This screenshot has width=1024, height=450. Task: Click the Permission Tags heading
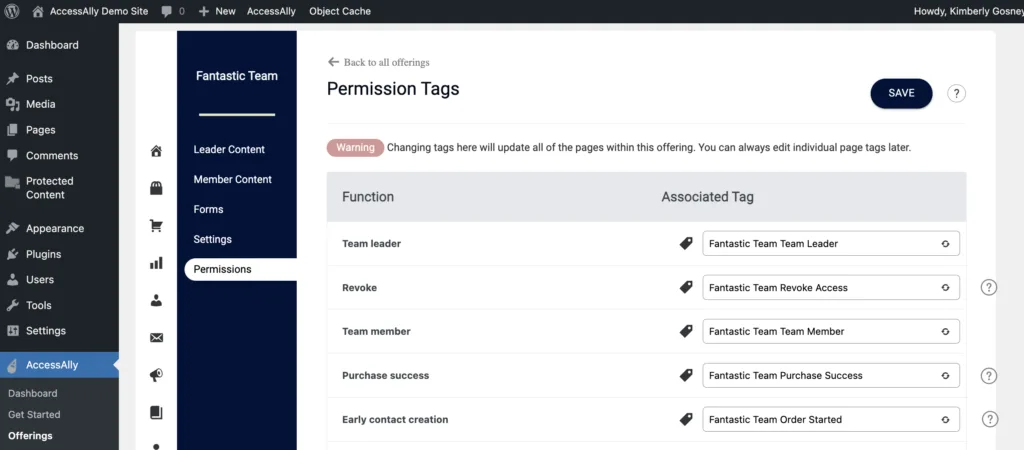coord(393,88)
